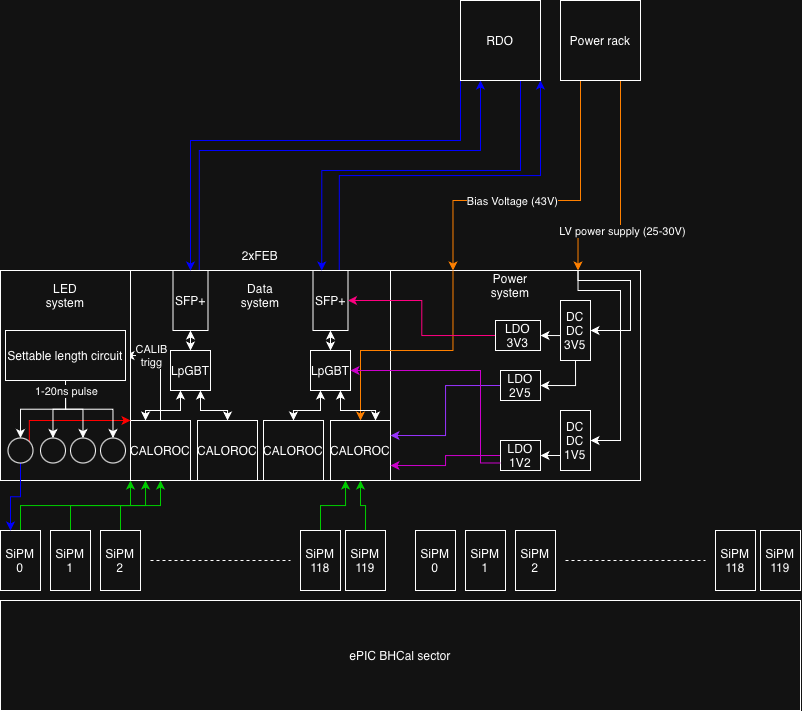
Task: Select the LV power supply label
Action: click(x=621, y=231)
